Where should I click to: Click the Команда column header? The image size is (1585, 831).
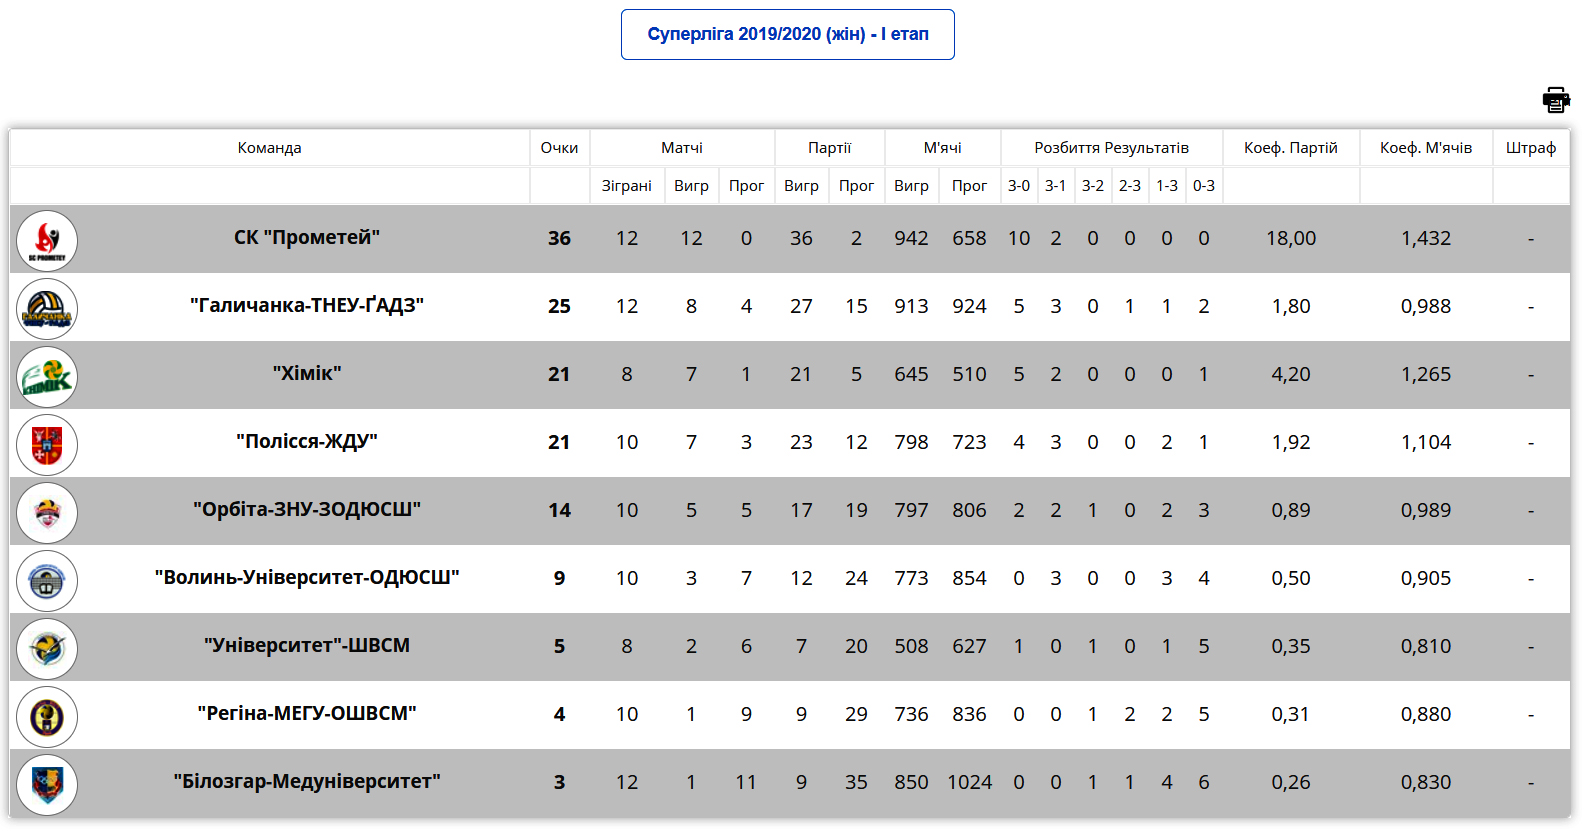(x=269, y=148)
